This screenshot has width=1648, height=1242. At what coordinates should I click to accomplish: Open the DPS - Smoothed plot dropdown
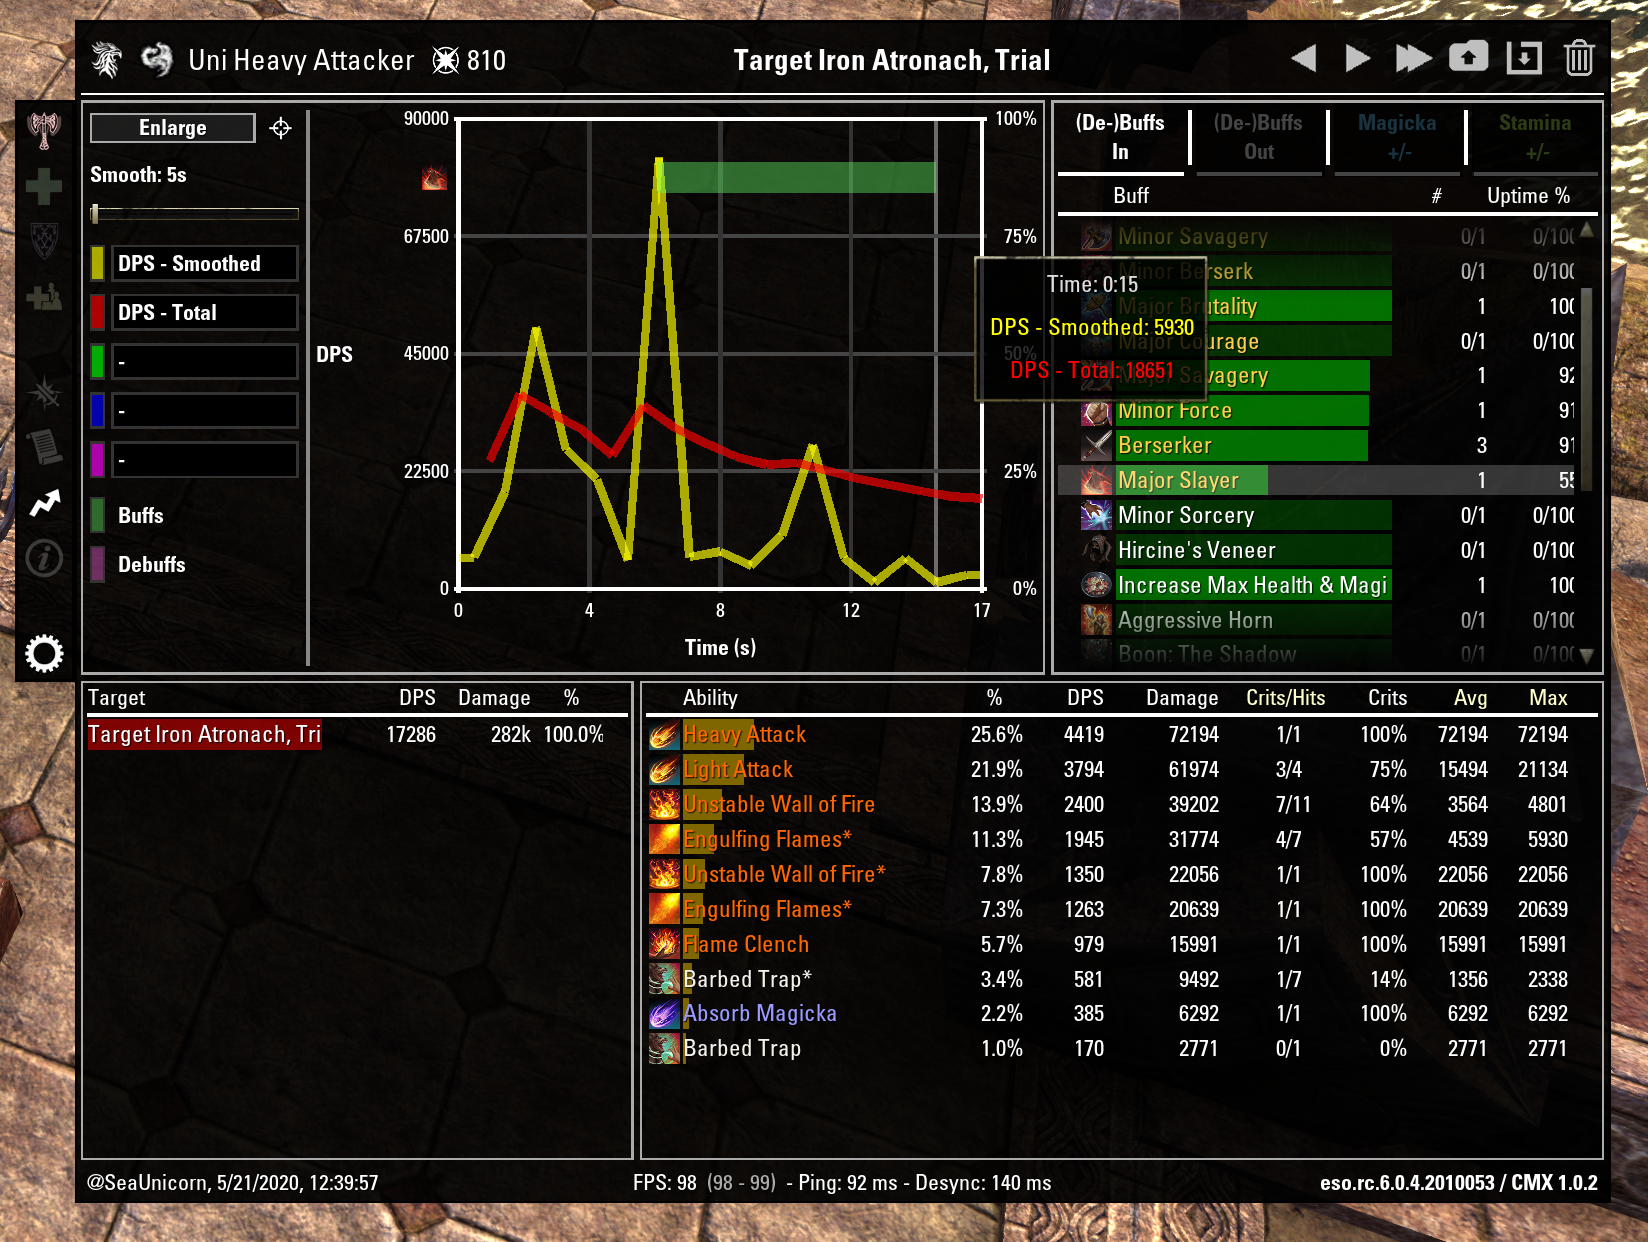point(205,263)
